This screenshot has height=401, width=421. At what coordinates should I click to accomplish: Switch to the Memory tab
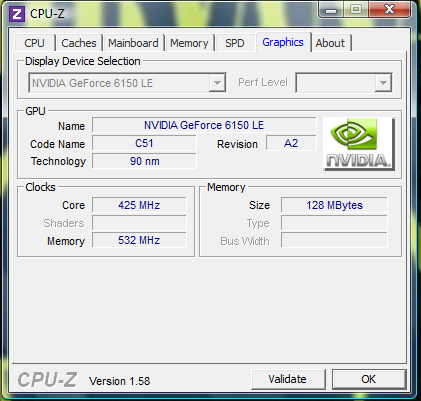tap(189, 43)
